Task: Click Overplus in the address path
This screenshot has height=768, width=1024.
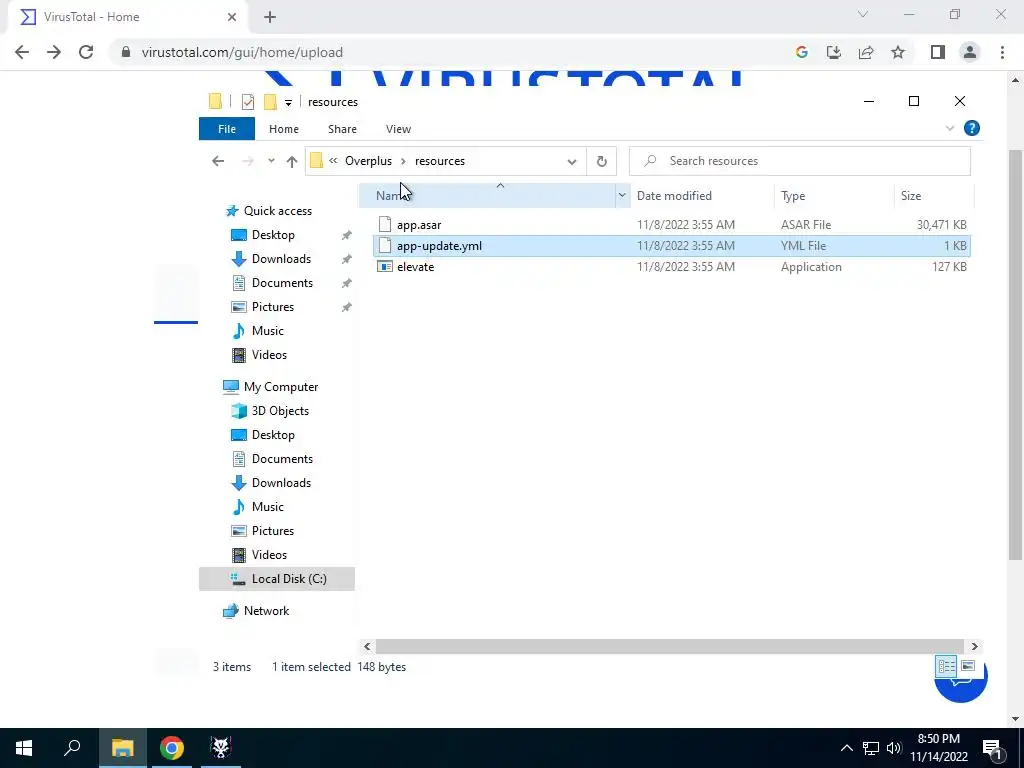Action: [x=368, y=161]
